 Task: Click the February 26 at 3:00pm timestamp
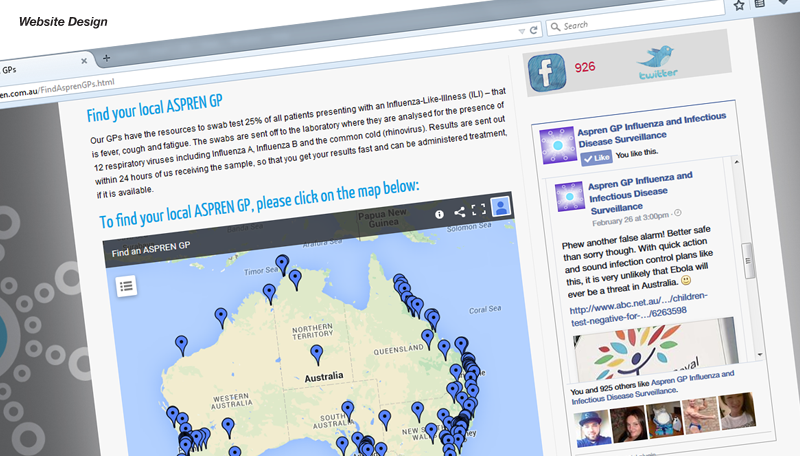[630, 219]
